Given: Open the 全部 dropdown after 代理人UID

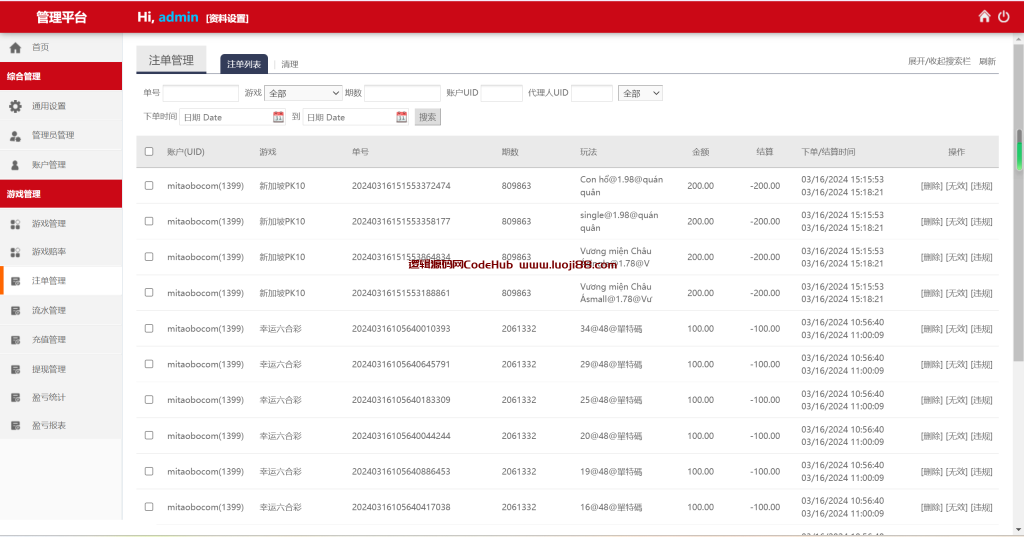Looking at the screenshot, I should [x=640, y=93].
